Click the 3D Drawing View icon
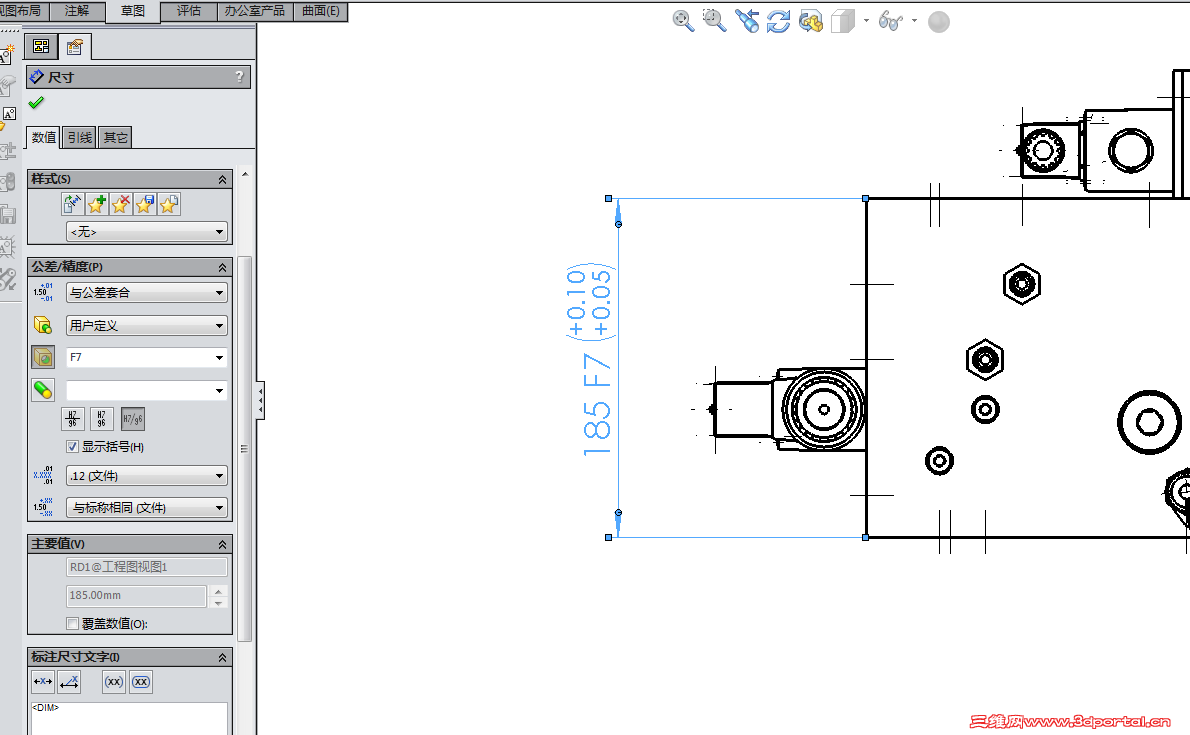This screenshot has height=735, width=1190. 811,21
